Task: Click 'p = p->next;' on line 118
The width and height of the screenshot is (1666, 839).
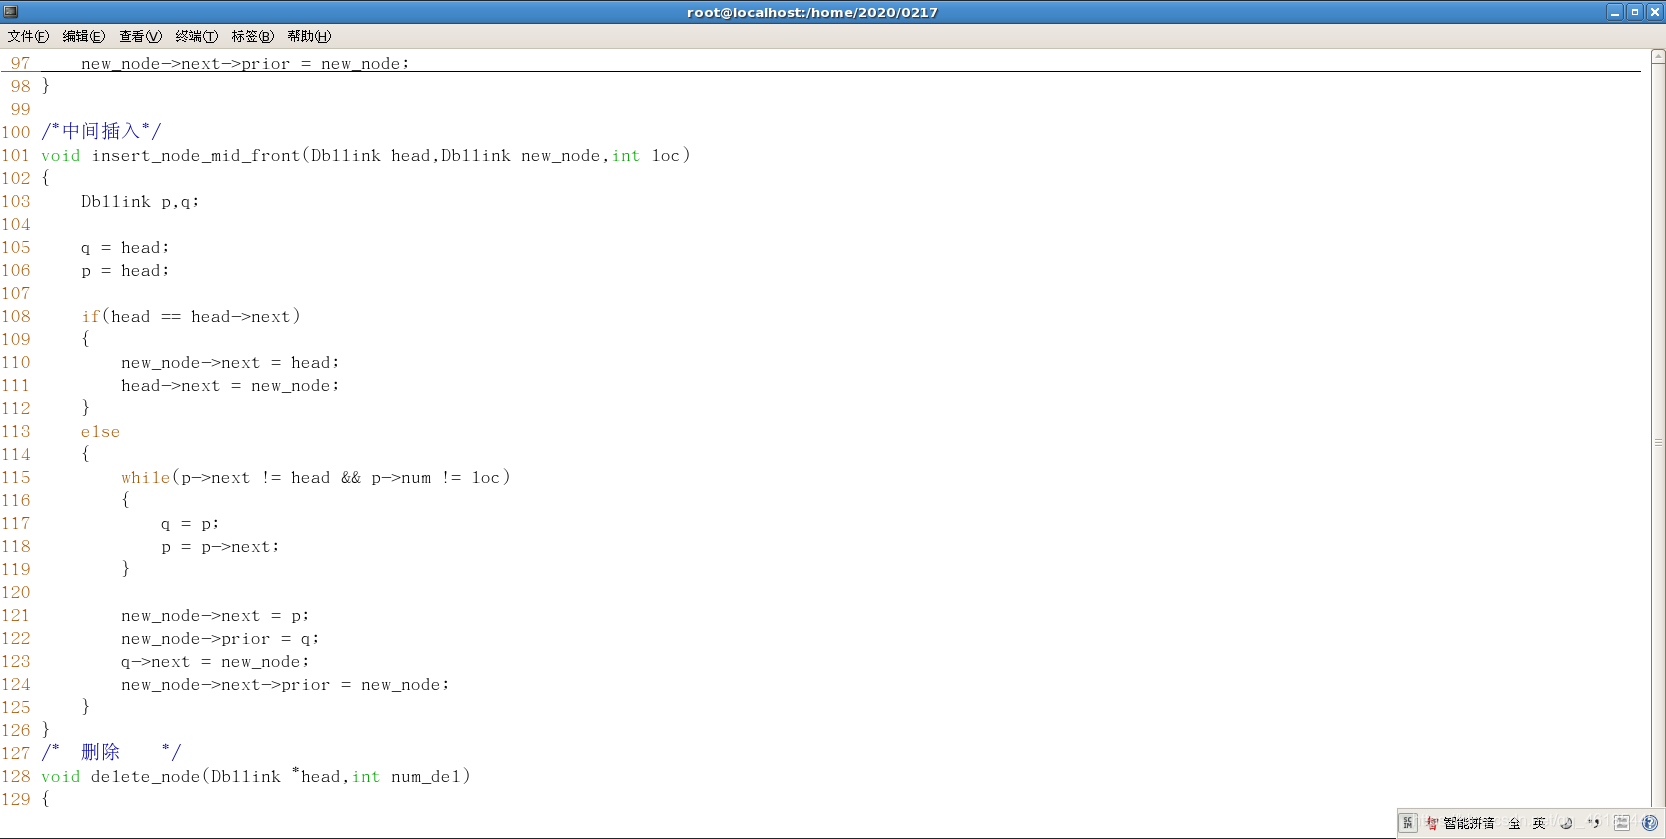Action: pyautogui.click(x=220, y=547)
